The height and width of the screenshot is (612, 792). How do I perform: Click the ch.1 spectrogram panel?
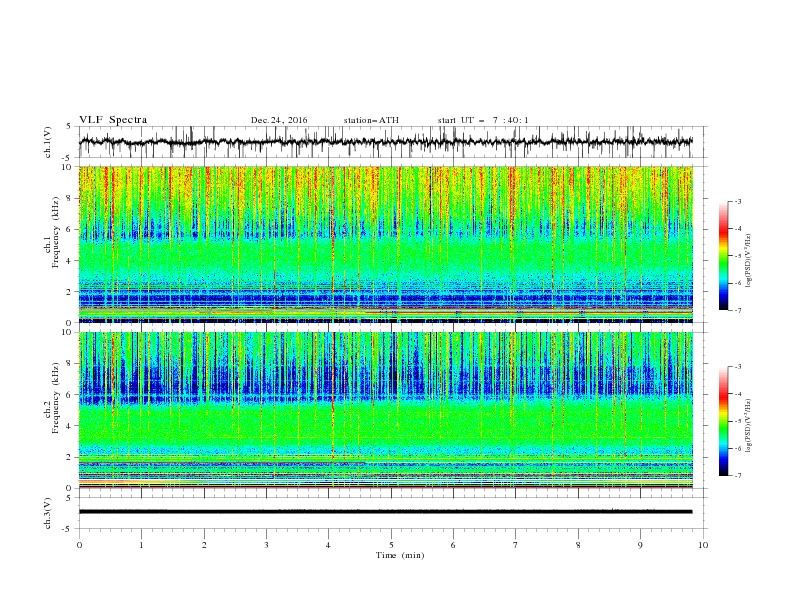click(385, 244)
